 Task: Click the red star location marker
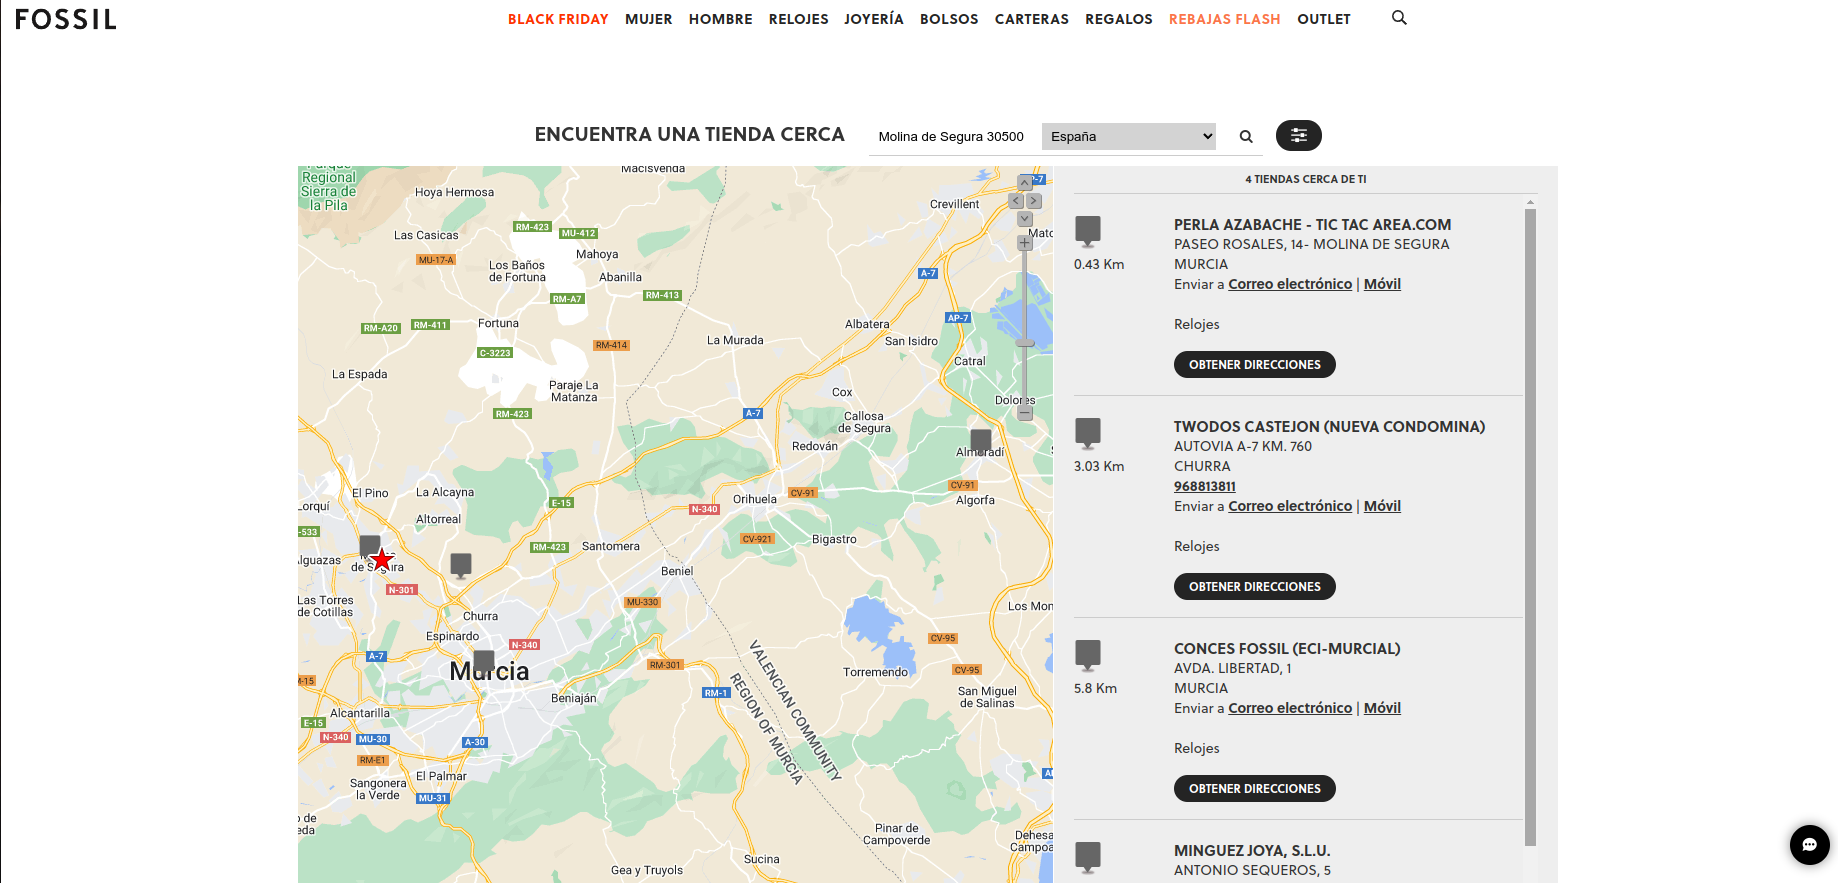(x=382, y=560)
